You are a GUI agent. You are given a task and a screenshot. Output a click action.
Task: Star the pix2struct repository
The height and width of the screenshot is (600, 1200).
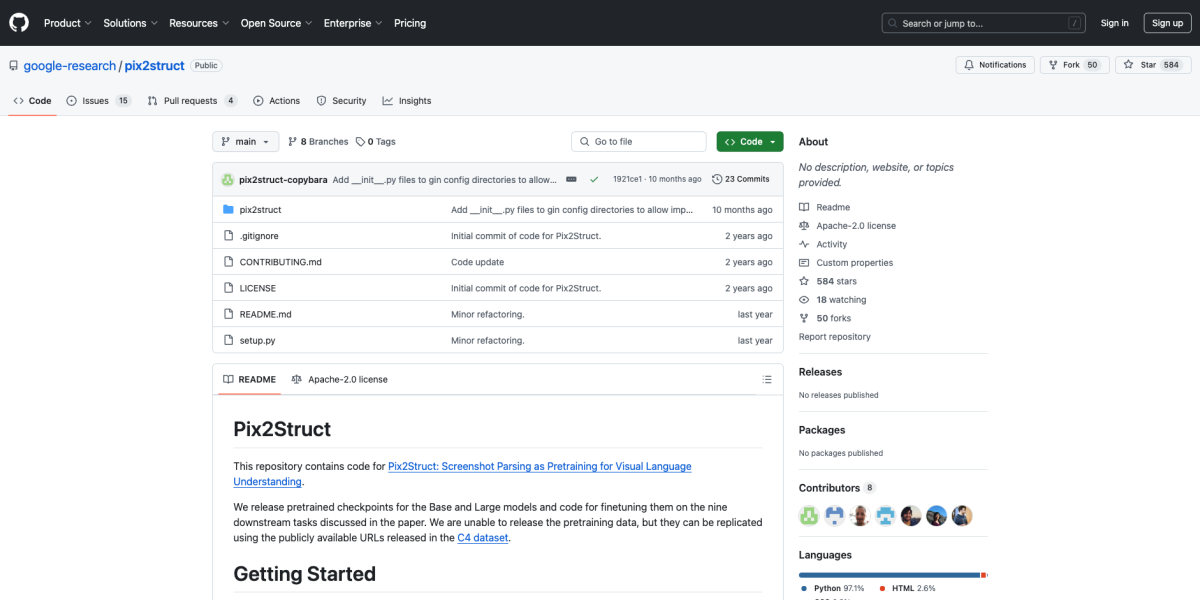(x=1140, y=65)
